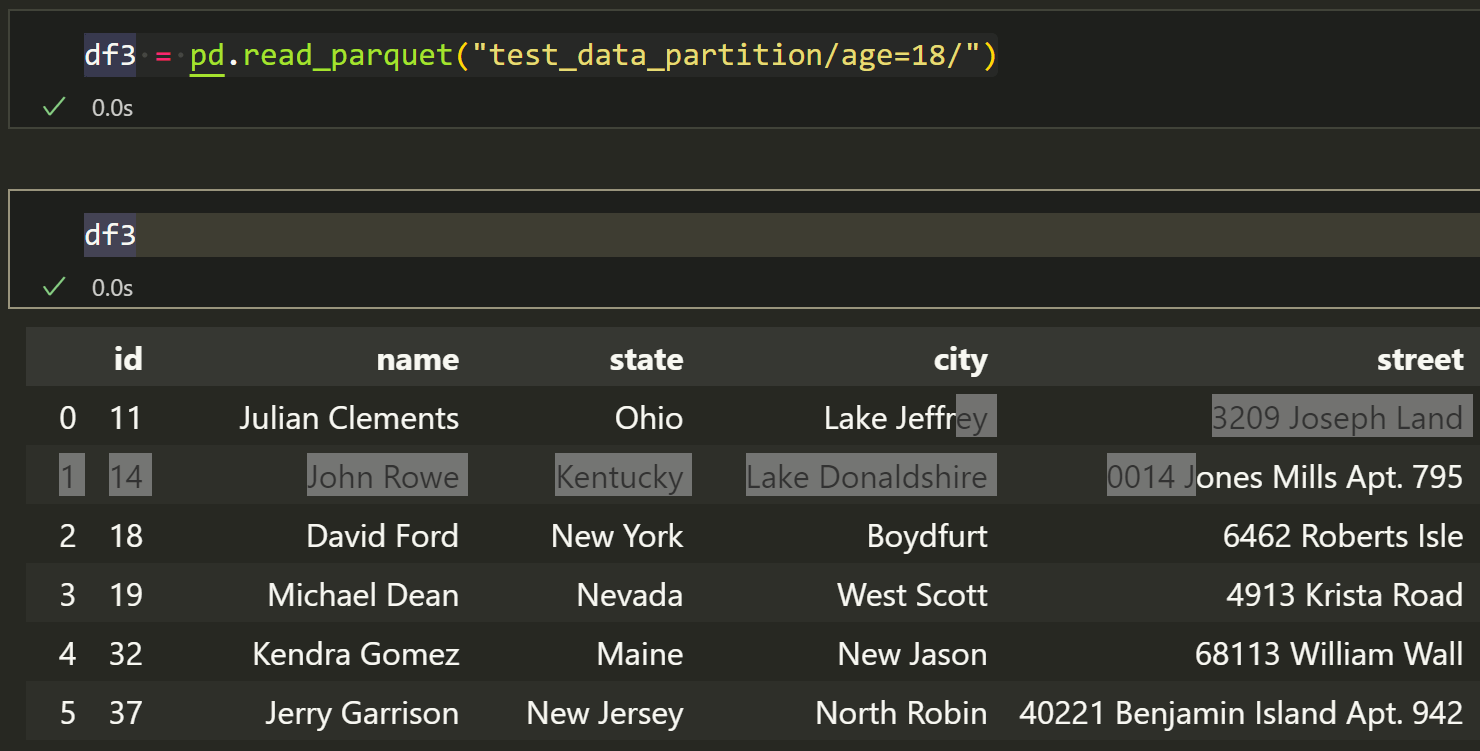The width and height of the screenshot is (1480, 751).
Task: Click street cell 6462 Roberts Isle
Action: (1343, 535)
